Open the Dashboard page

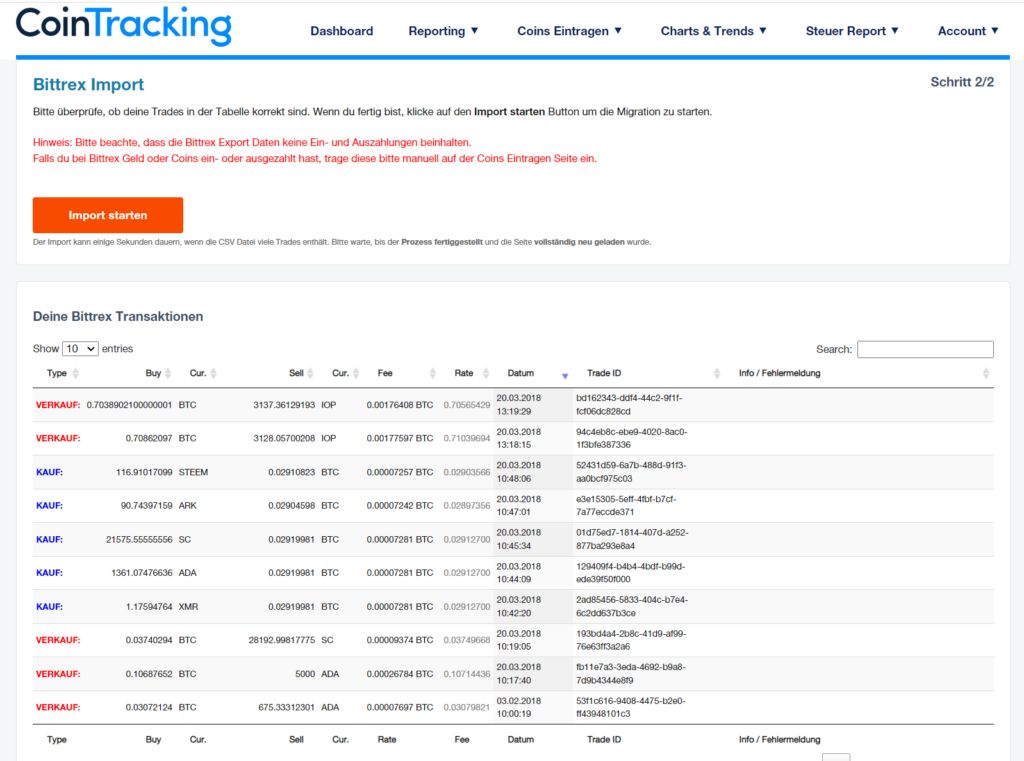click(342, 31)
